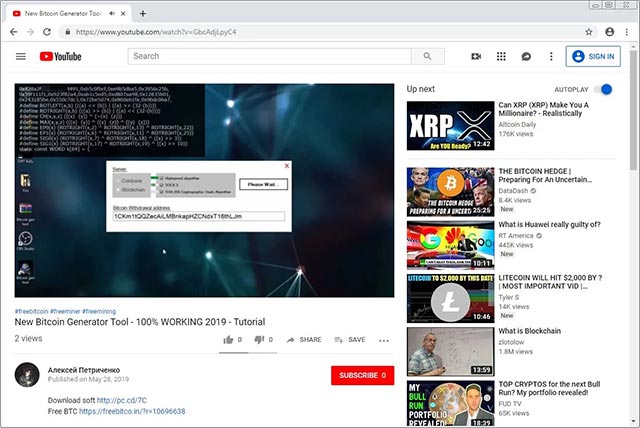This screenshot has width=640, height=428.
Task: Click the browser forward arrow
Action: (x=30, y=32)
